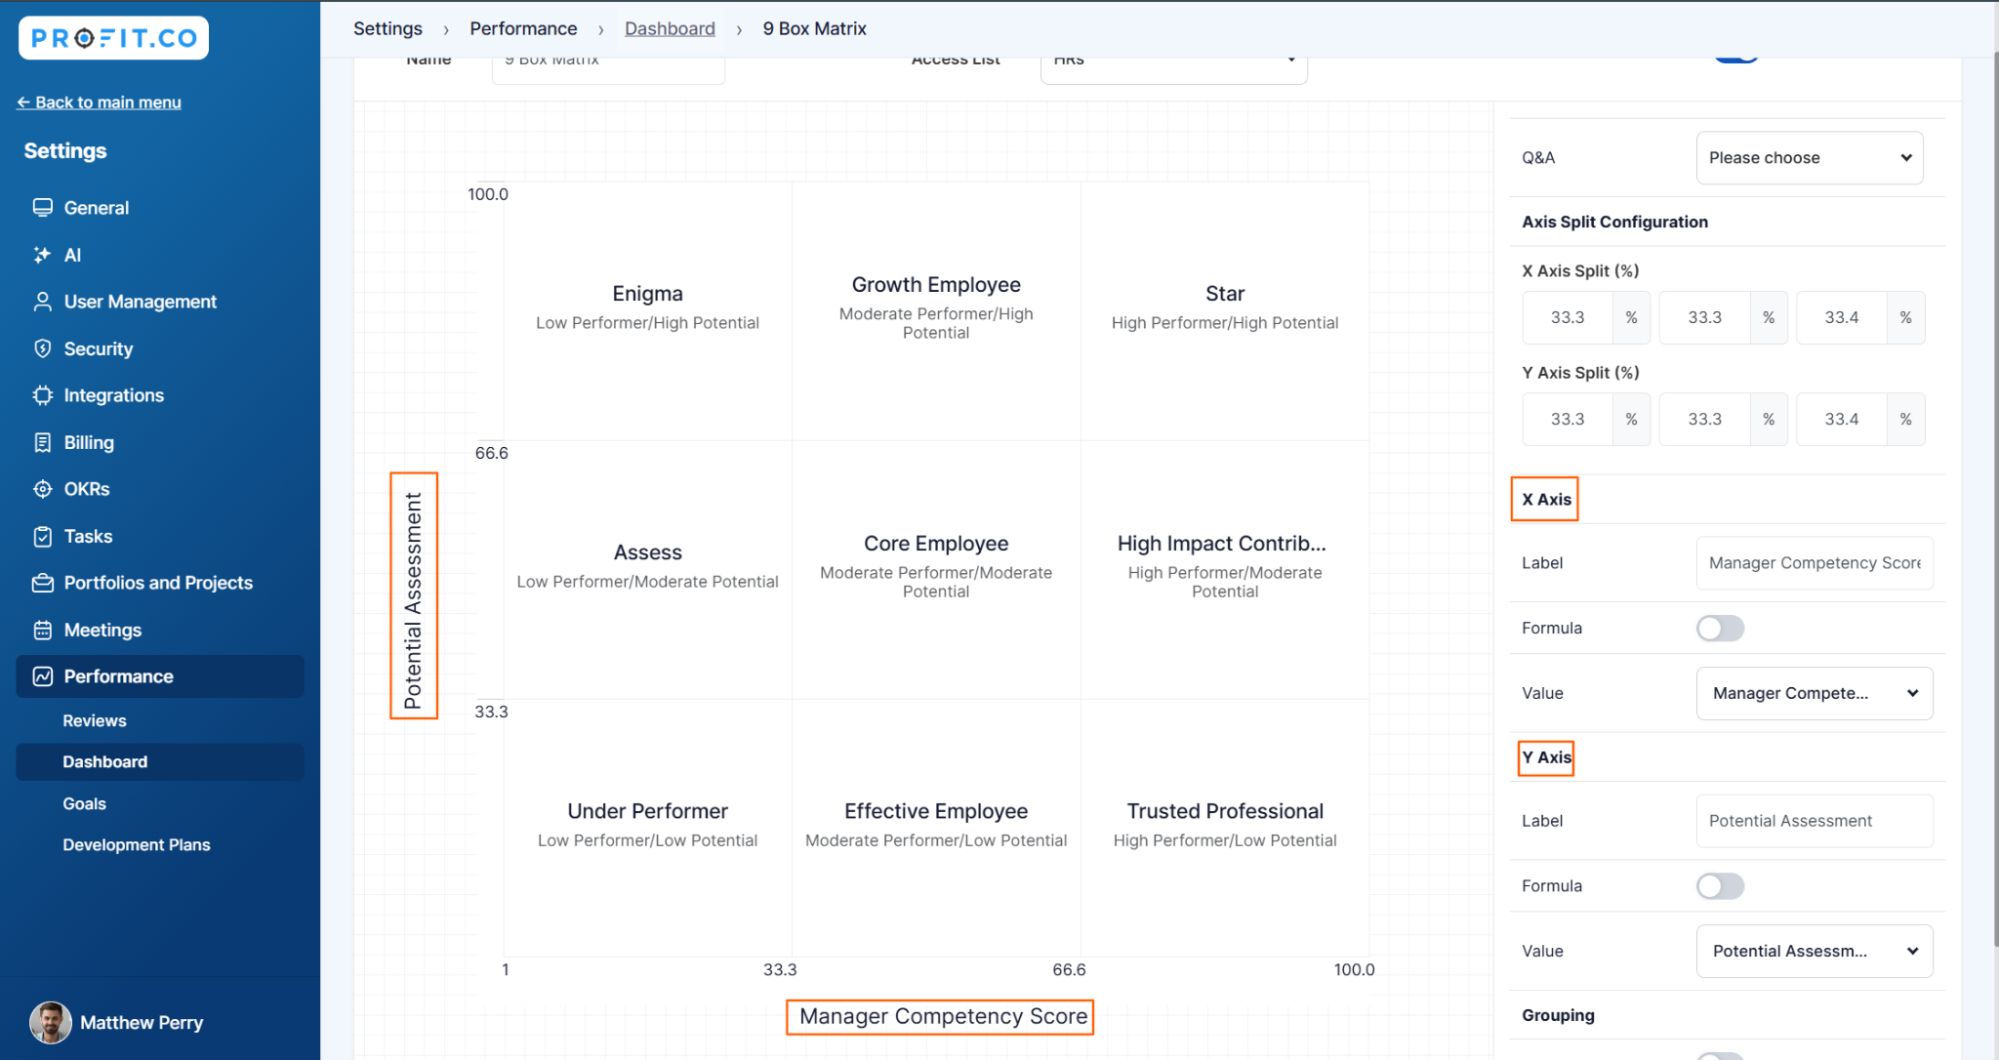Click the Y Axis Label input field
Image resolution: width=1999 pixels, height=1061 pixels.
(1814, 821)
